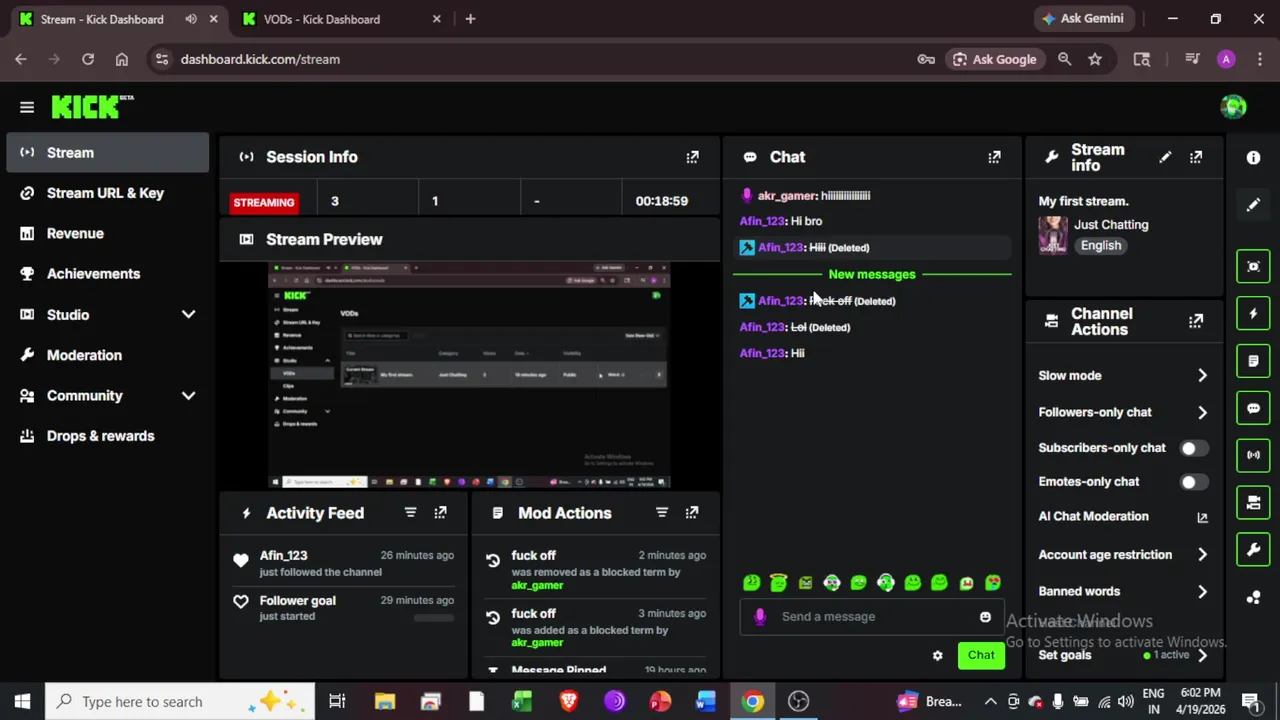Image resolution: width=1280 pixels, height=720 pixels.
Task: Expand Followers-only chat settings
Action: [x=1202, y=412]
